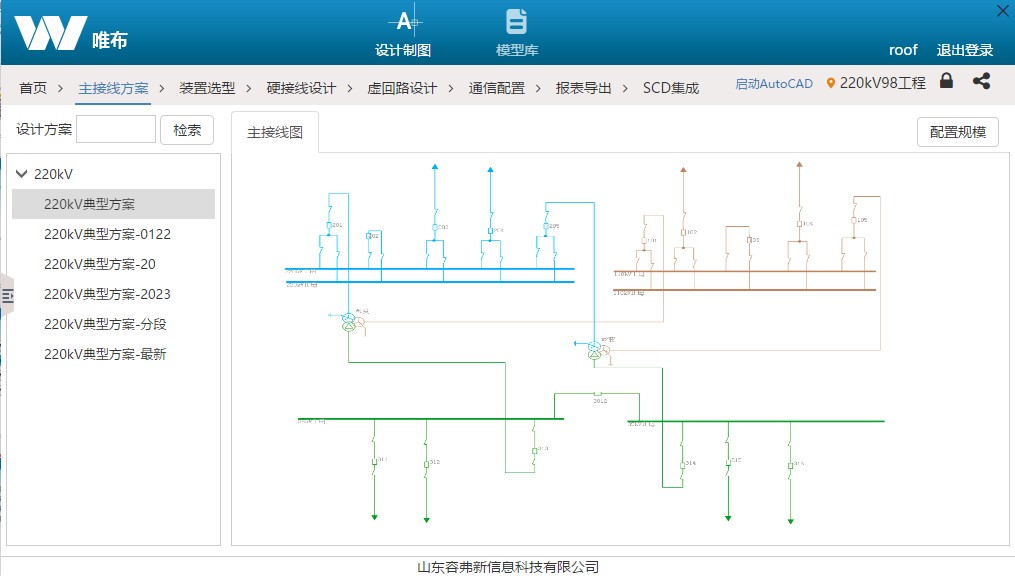Select 220kV典型方案-2023 scheme
The width and height of the screenshot is (1015, 576).
point(107,294)
